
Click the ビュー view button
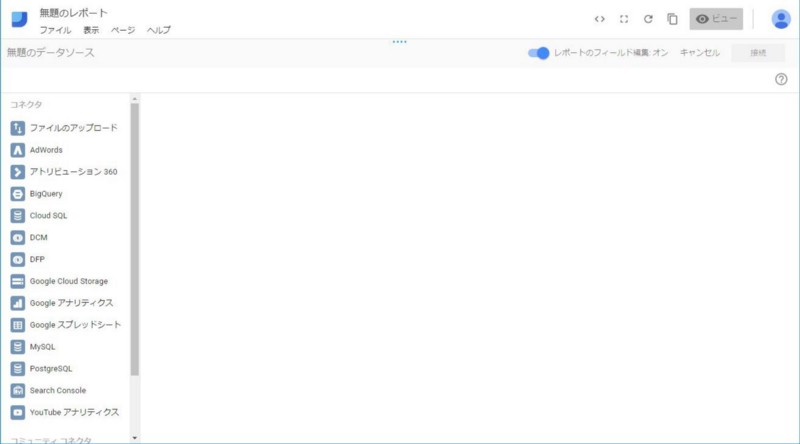coord(716,19)
